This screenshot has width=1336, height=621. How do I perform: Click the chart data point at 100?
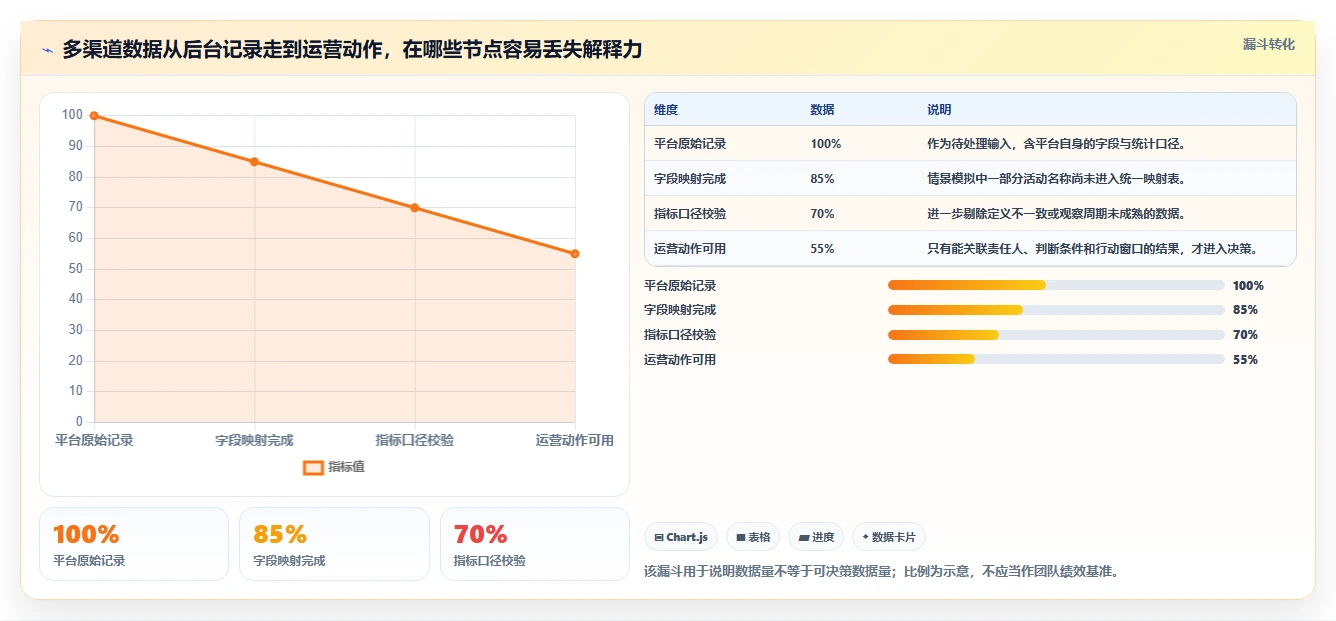(x=94, y=116)
